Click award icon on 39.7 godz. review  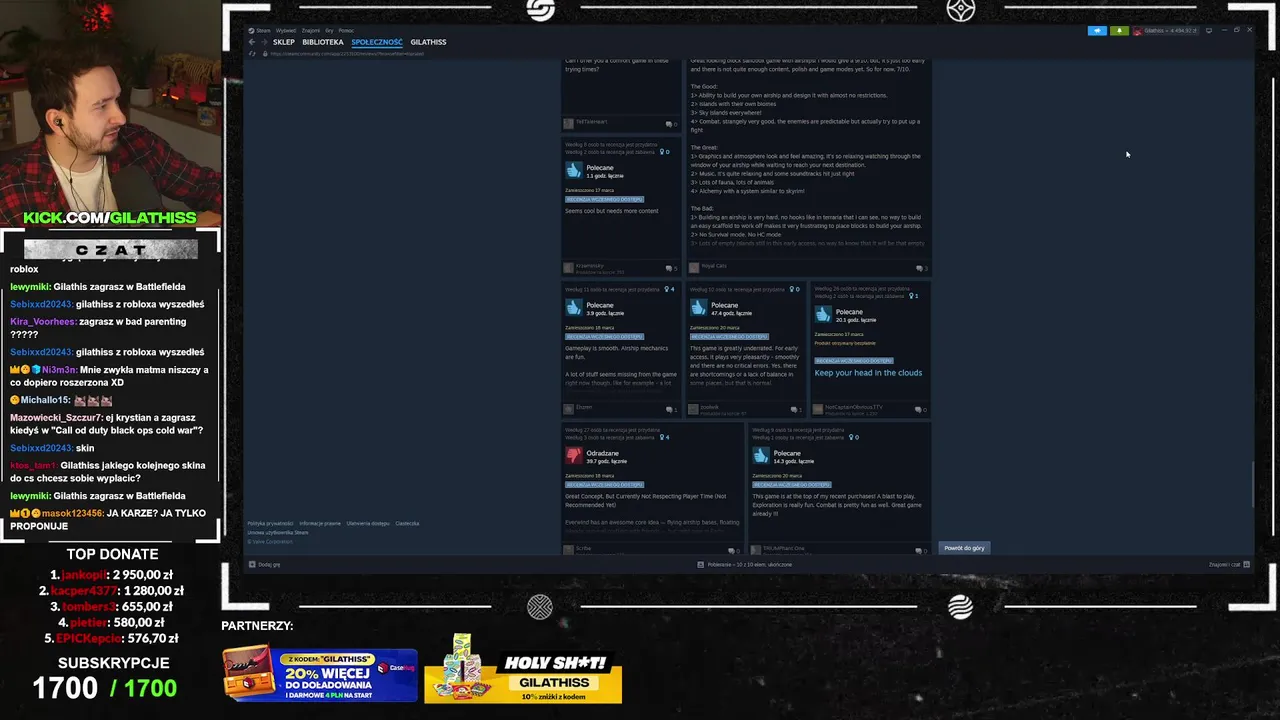click(664, 437)
